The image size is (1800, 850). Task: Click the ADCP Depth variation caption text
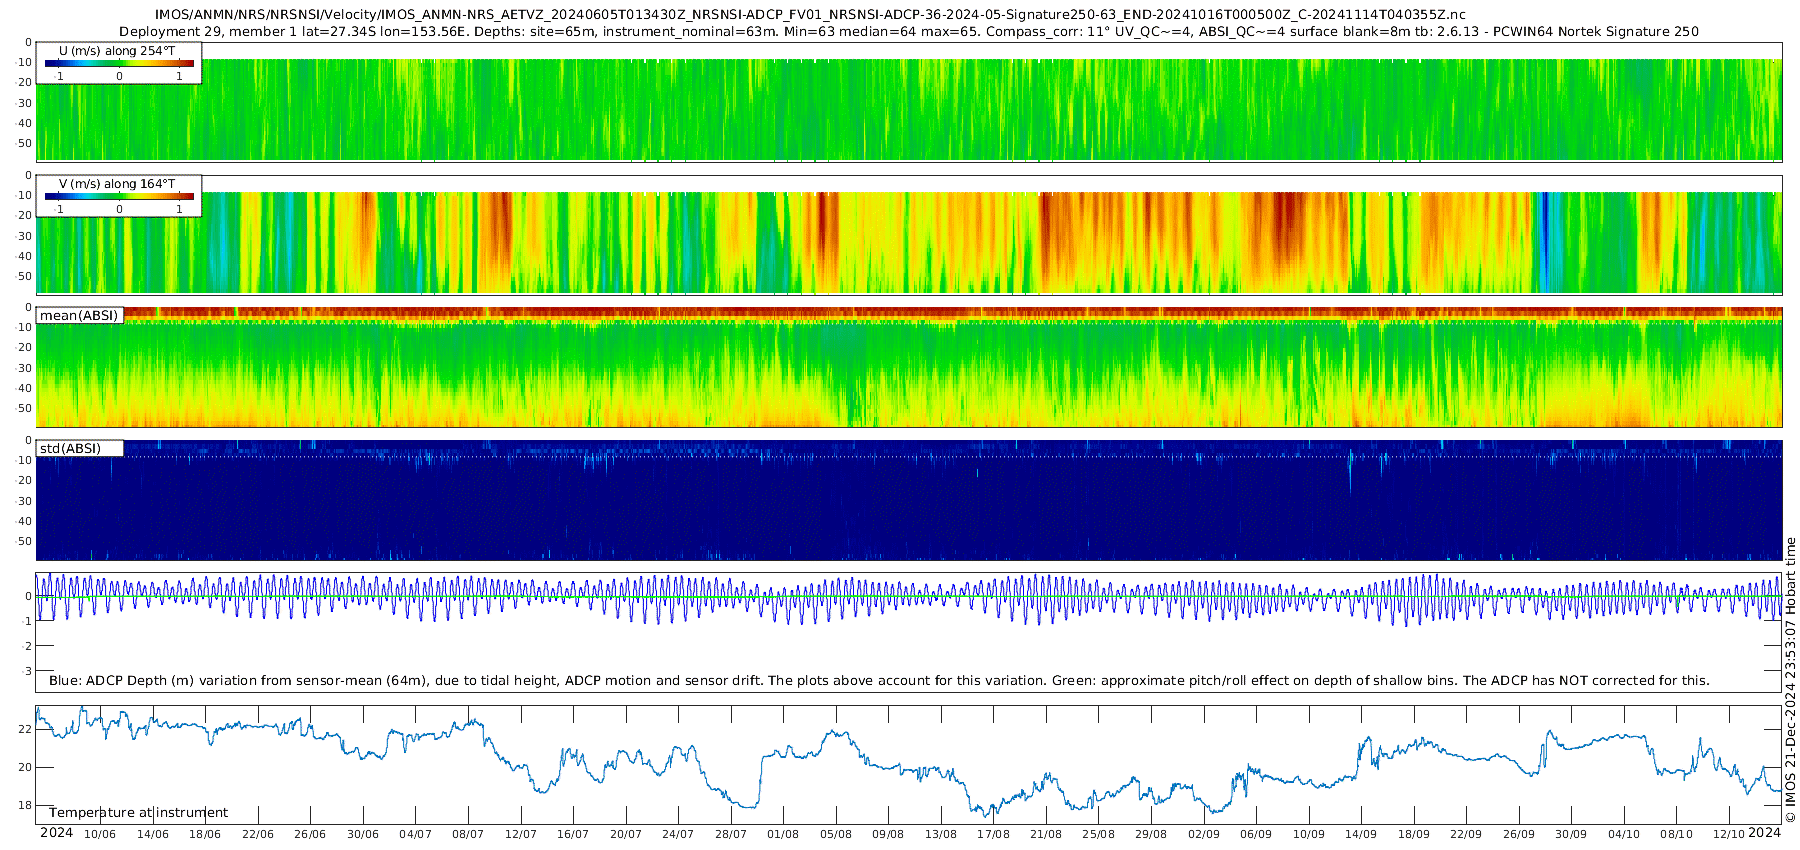pyautogui.click(x=879, y=681)
